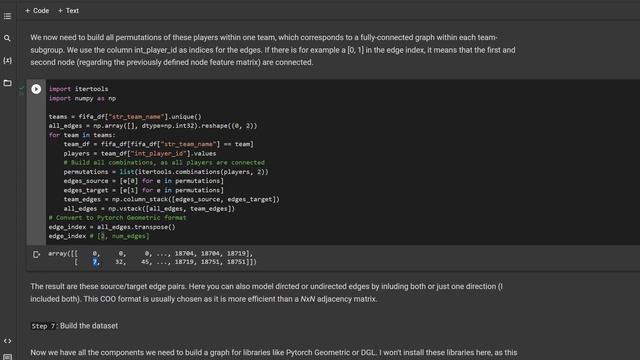Image resolution: width=640 pixels, height=360 pixels.
Task: Open the variables inspector icon
Action: [7, 60]
